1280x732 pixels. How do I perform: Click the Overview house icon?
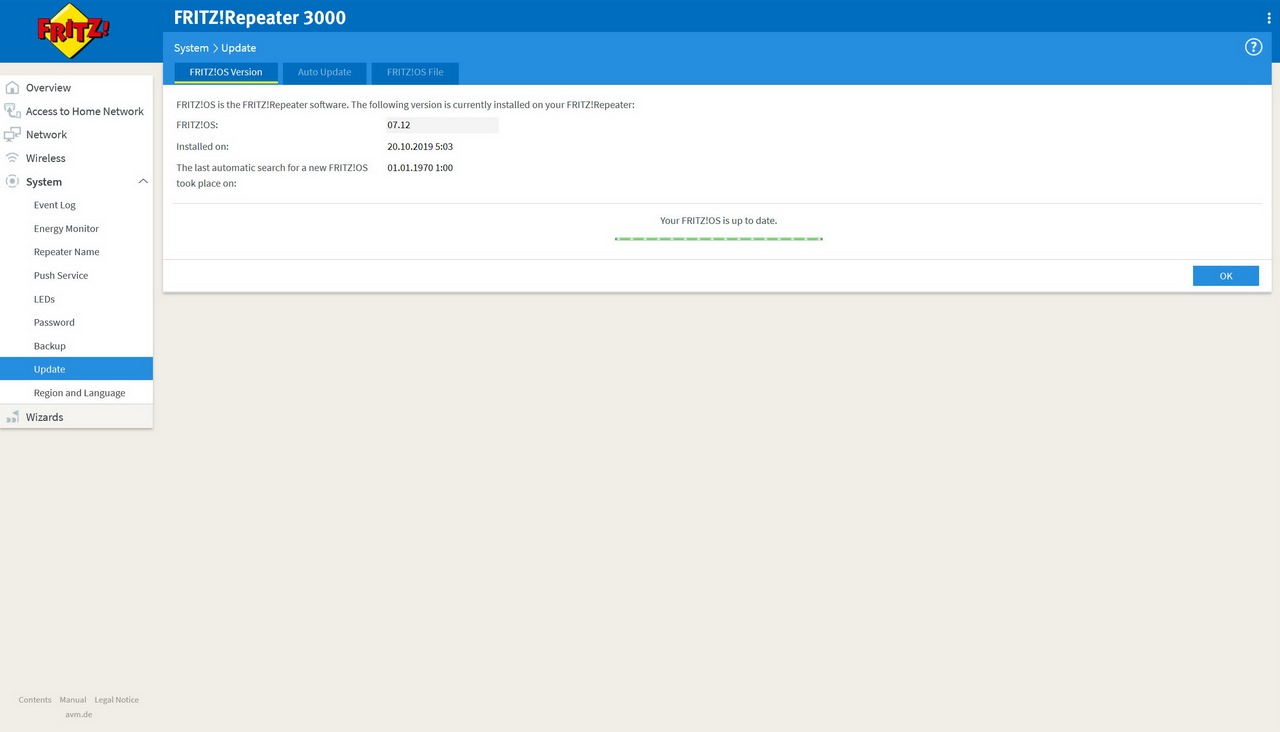pos(12,88)
